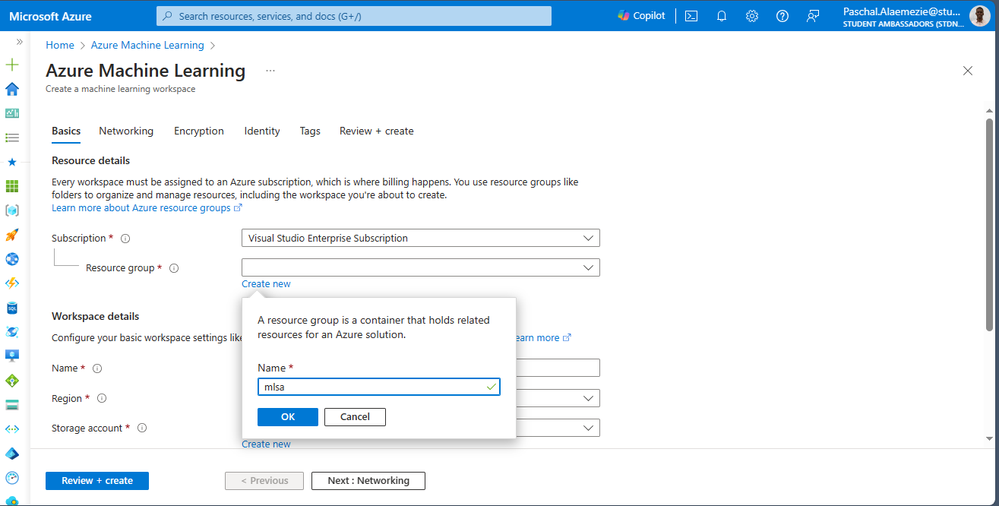Image resolution: width=999 pixels, height=506 pixels.
Task: Click the Storage account info icon
Action: tap(142, 428)
